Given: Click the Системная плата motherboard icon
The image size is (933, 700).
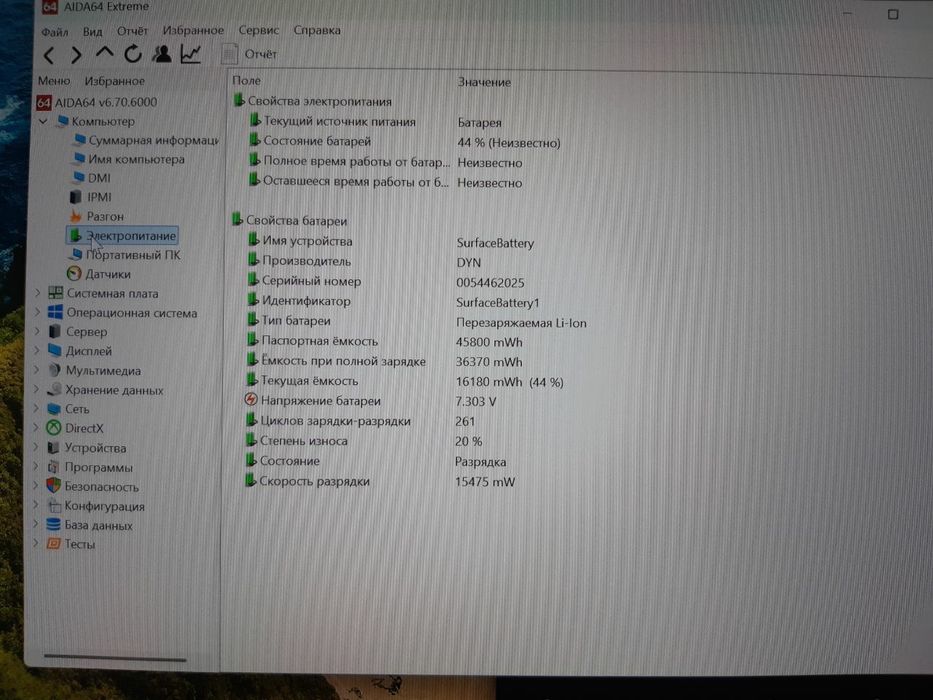Looking at the screenshot, I should point(55,293).
